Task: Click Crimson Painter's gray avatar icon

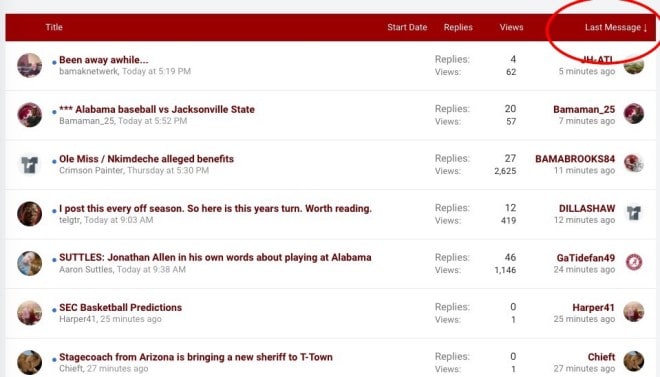Action: coord(29,165)
